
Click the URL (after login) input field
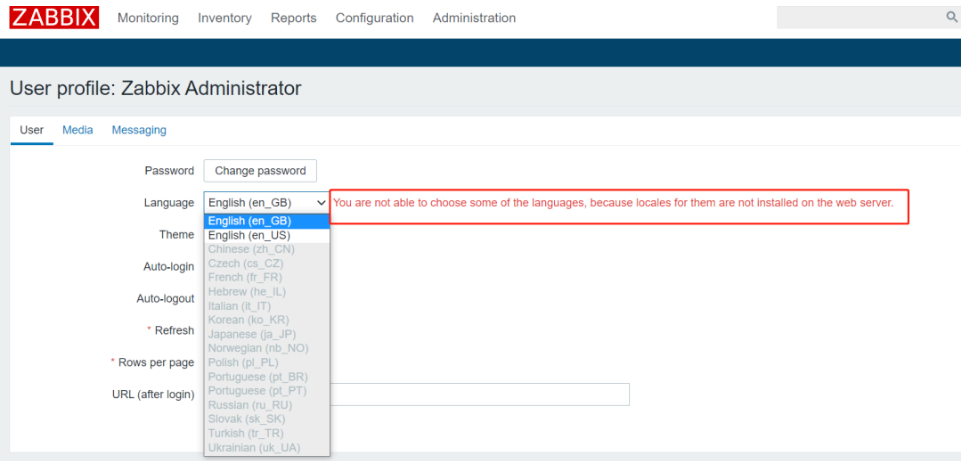pyautogui.click(x=479, y=394)
